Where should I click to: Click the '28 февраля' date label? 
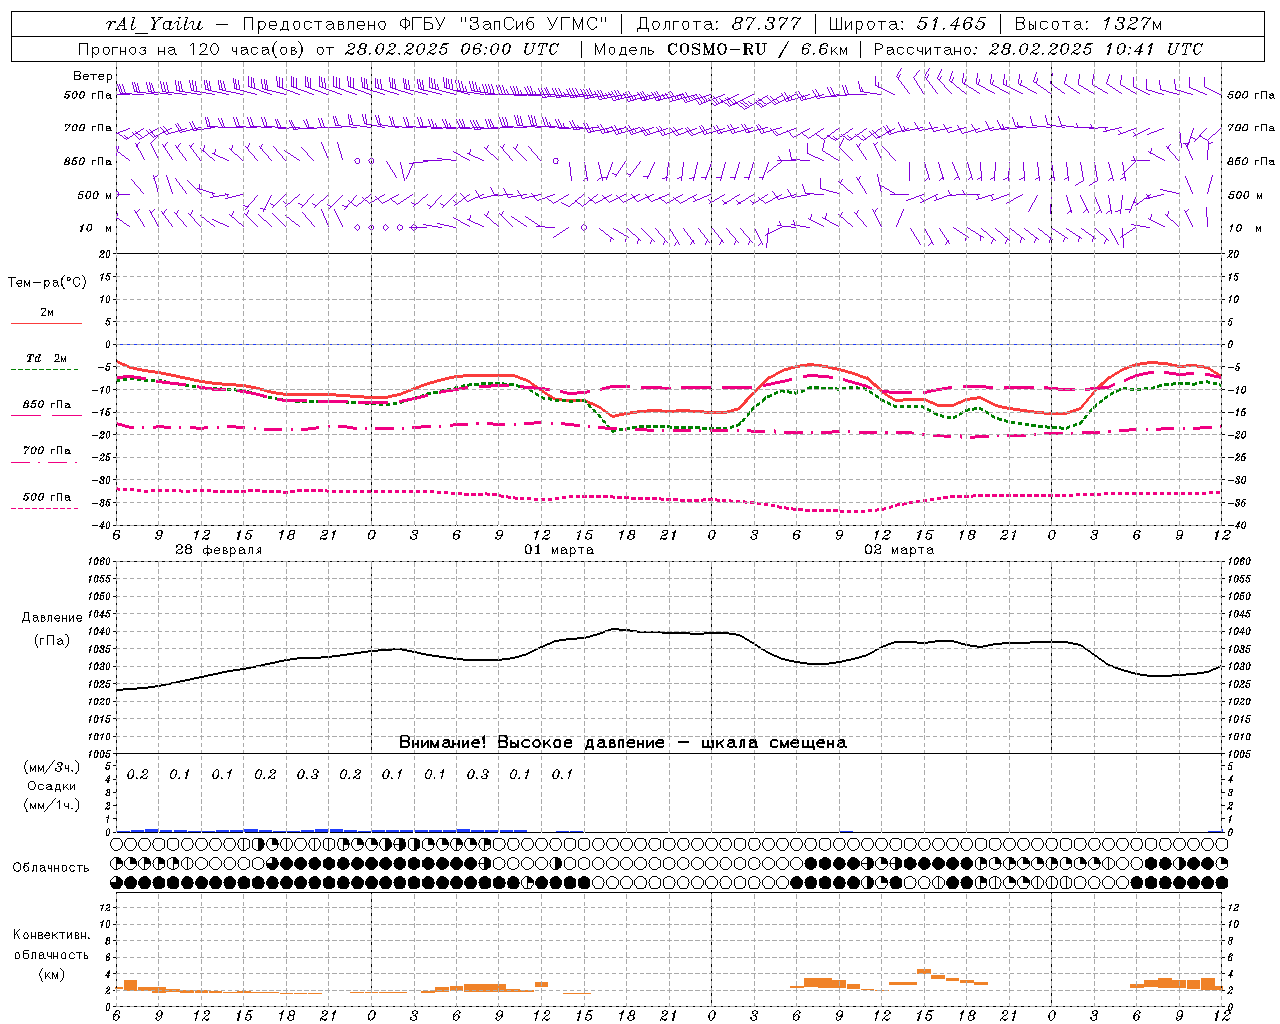[x=219, y=550]
